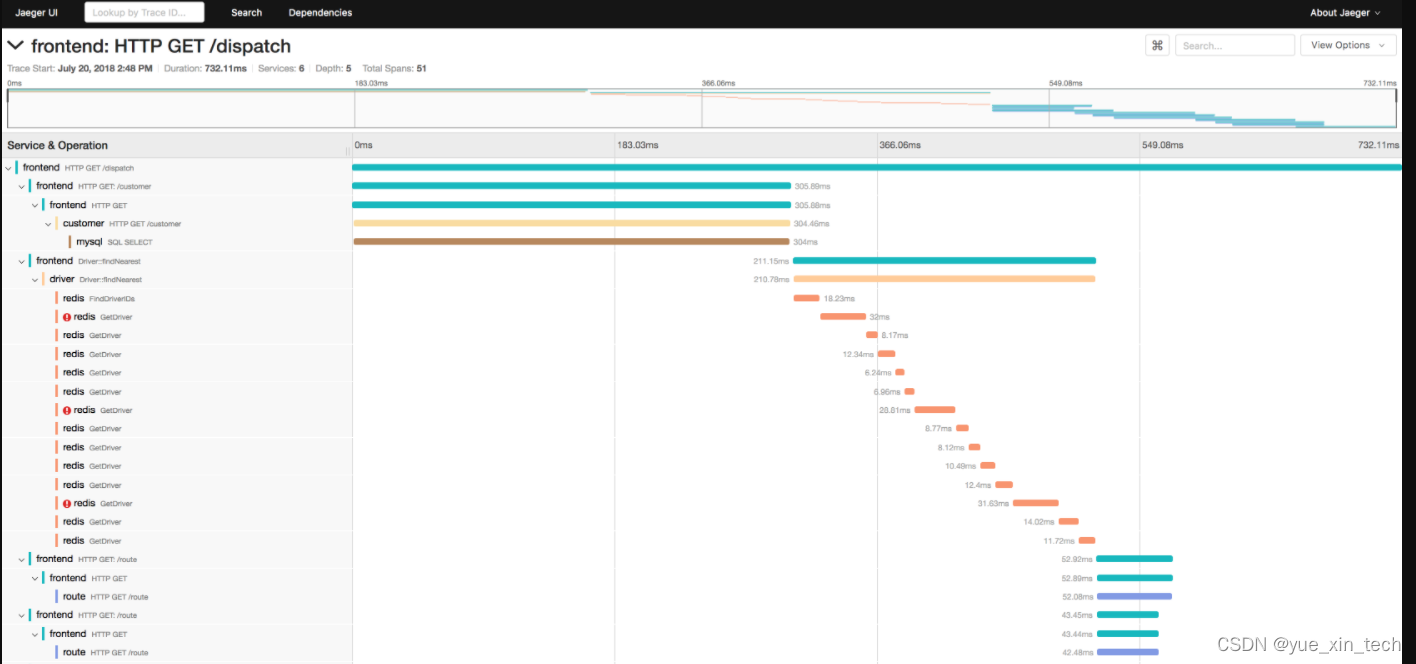
Task: Click the 183.03ms timeline header tick
Action: point(638,145)
